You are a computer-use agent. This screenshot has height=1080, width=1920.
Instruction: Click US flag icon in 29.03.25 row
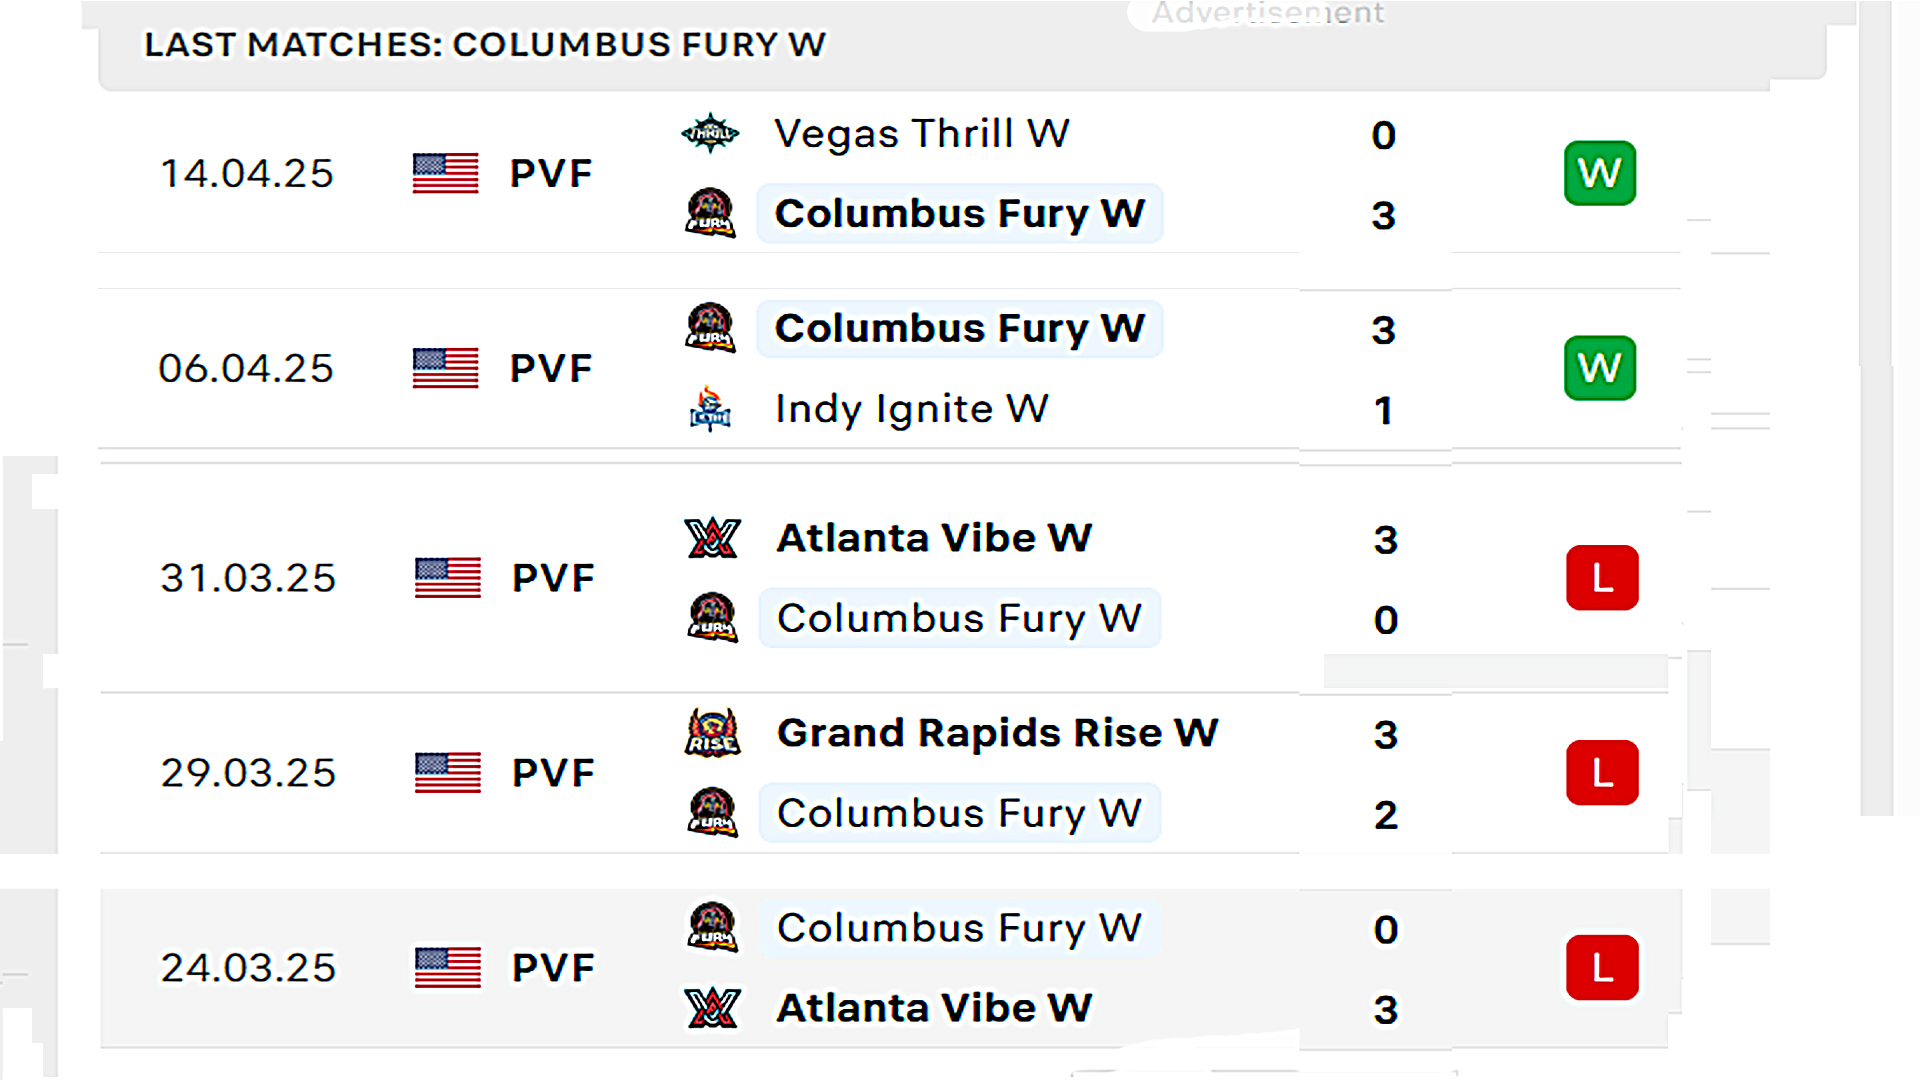pyautogui.click(x=448, y=773)
